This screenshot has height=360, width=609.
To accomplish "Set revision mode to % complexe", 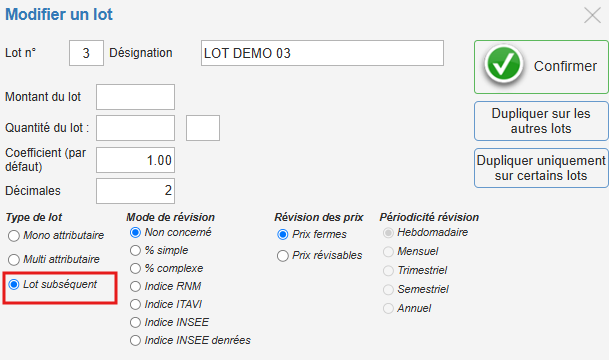I will coord(135,268).
